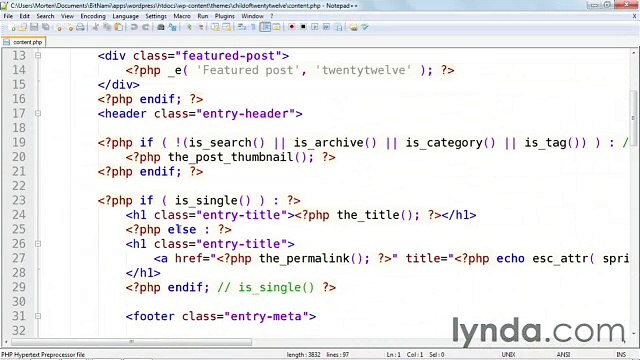
Task: Click the last toolbar check-mark icon
Action: [364, 27]
